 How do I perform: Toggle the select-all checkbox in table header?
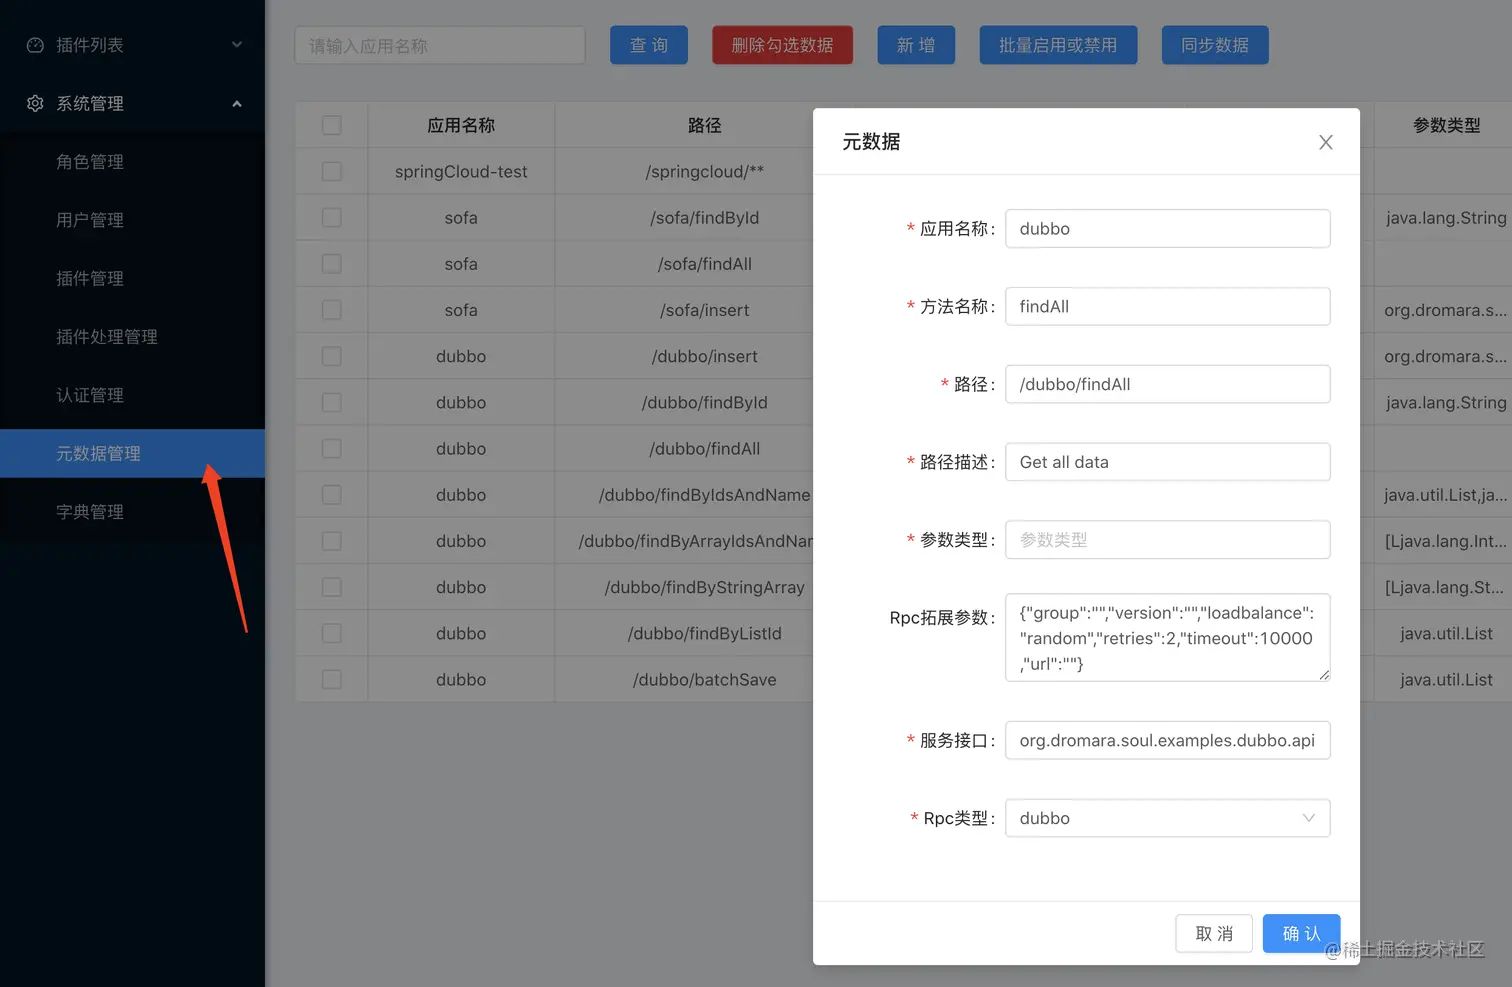click(332, 125)
